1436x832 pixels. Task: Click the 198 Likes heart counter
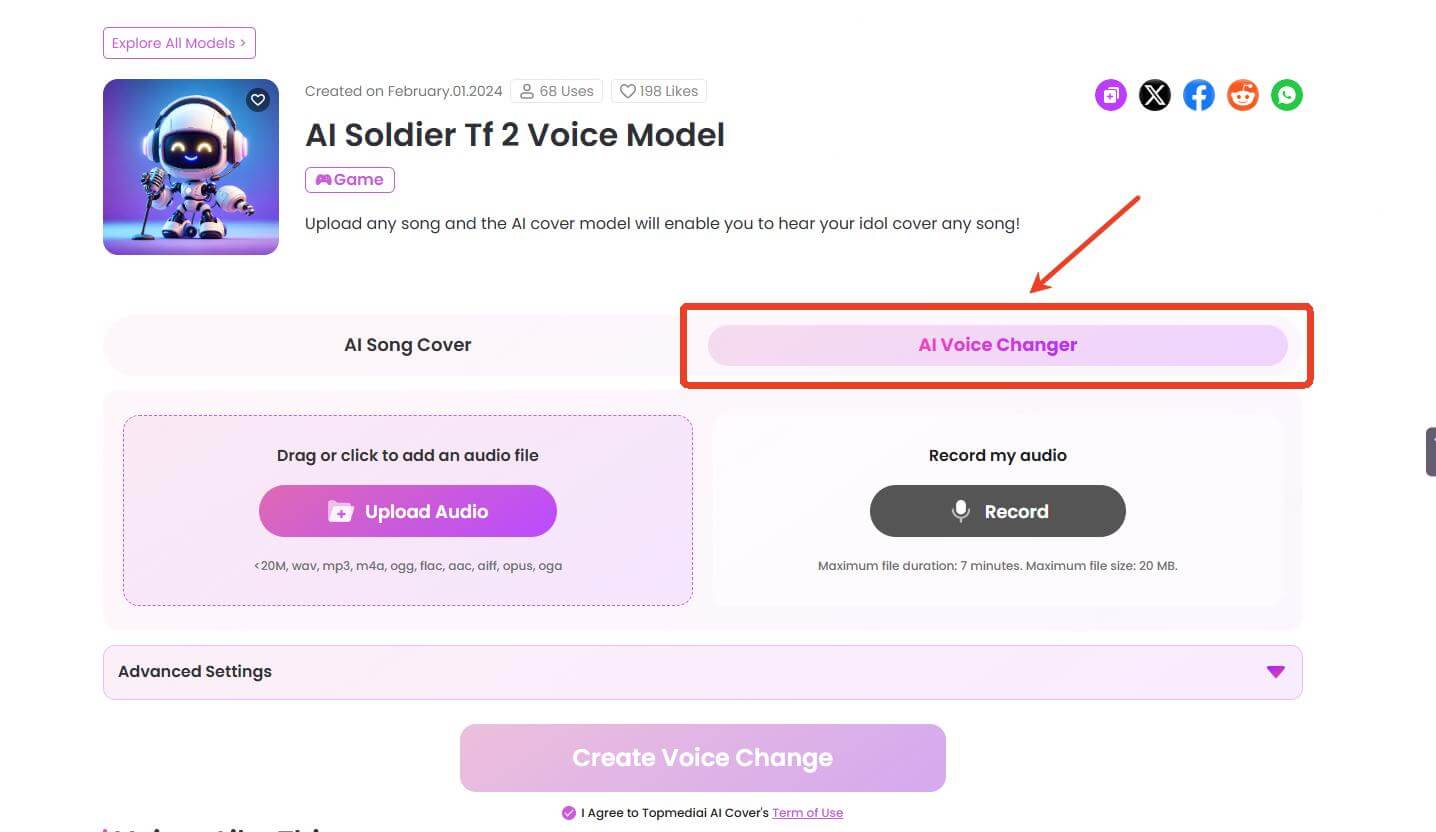(658, 91)
